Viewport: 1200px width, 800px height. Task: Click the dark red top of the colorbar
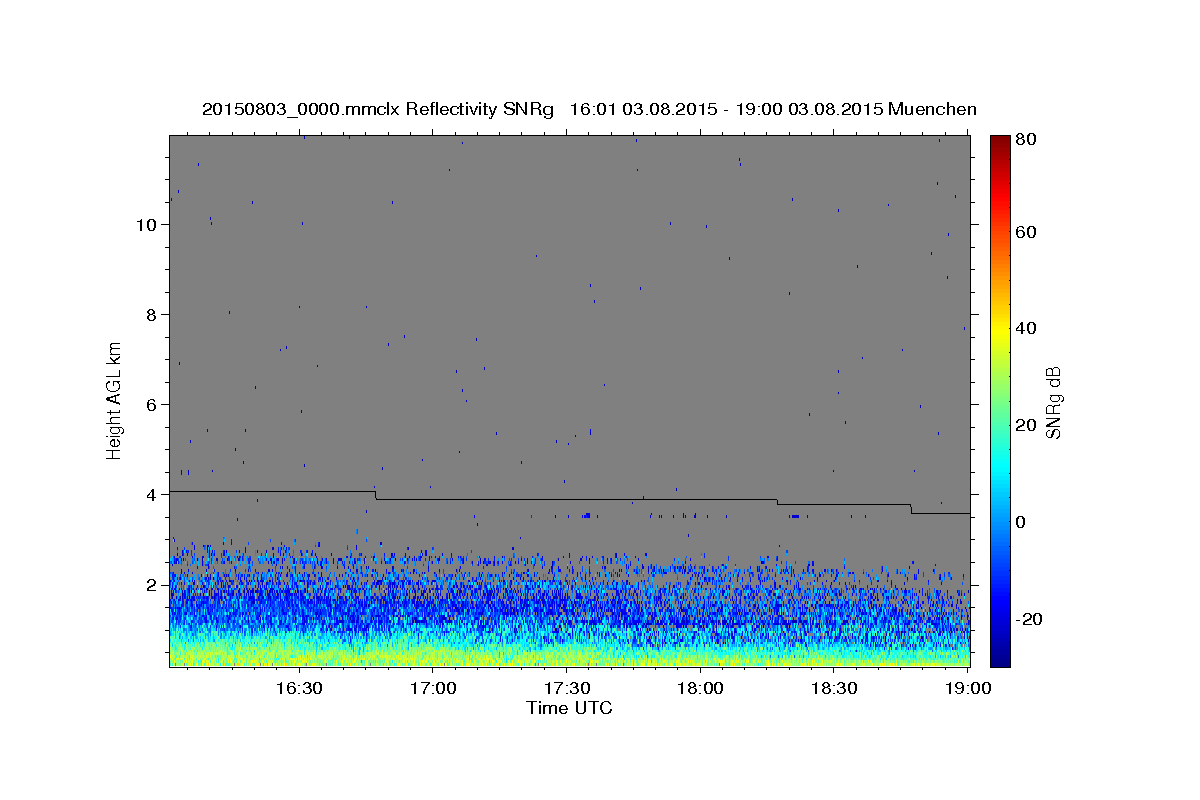(x=1000, y=142)
